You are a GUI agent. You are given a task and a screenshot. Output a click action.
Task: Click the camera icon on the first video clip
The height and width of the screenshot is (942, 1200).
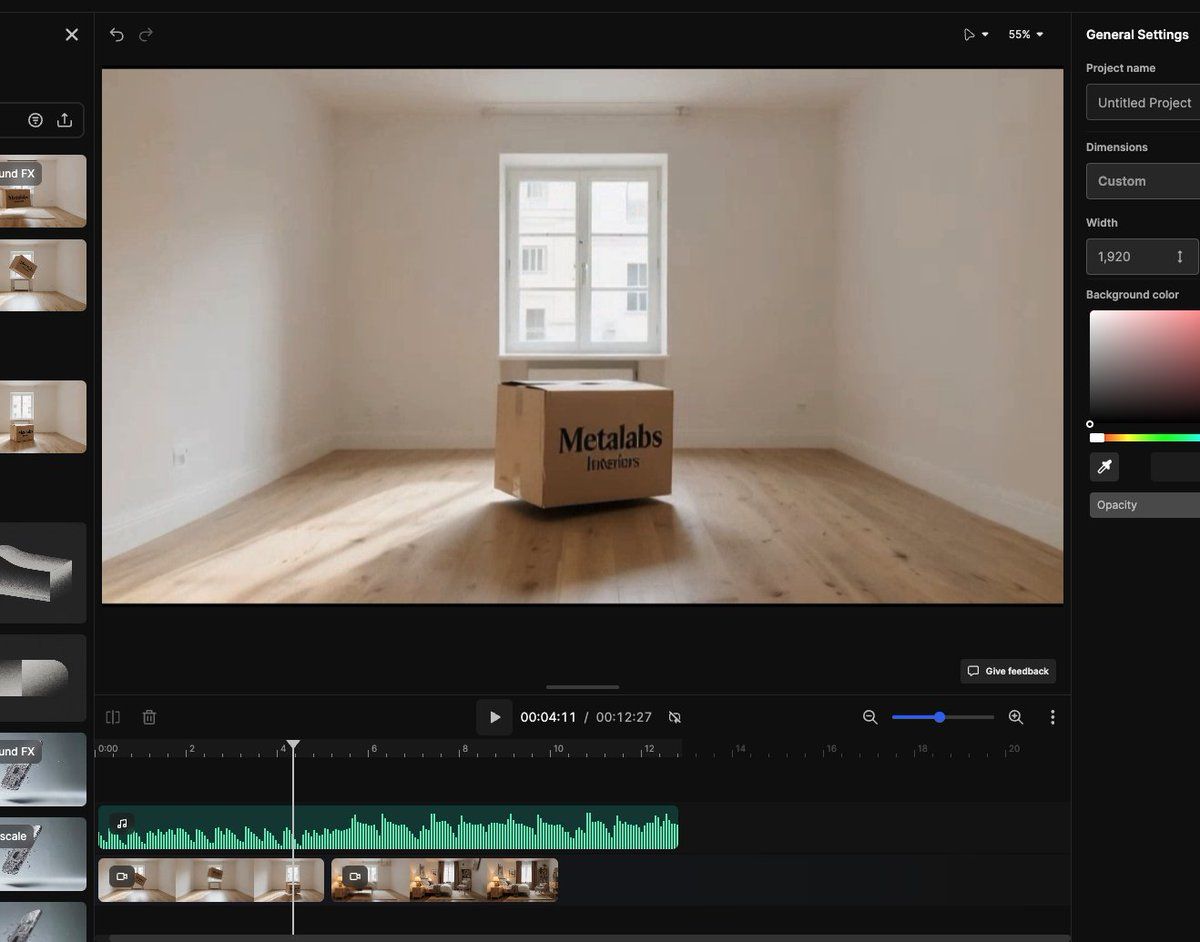point(122,877)
